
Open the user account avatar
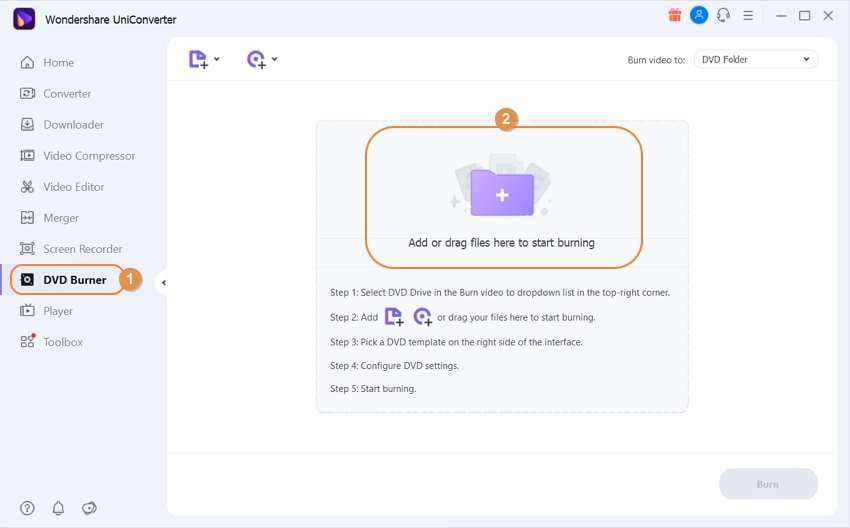pyautogui.click(x=699, y=15)
